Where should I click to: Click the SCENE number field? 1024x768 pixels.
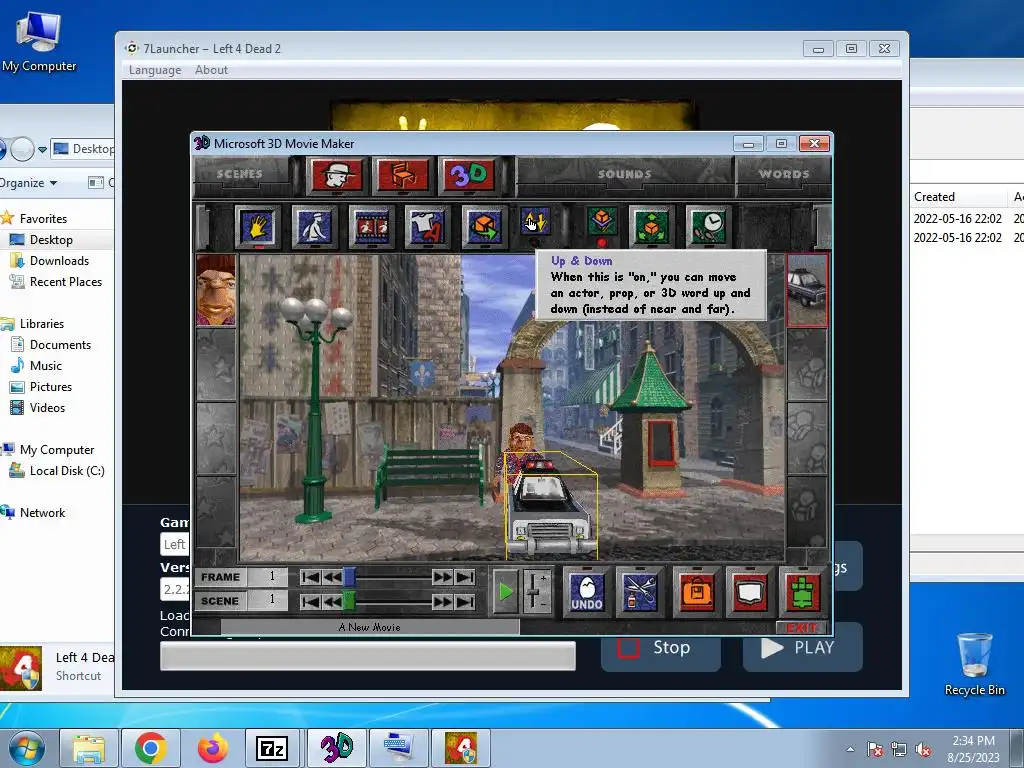point(268,601)
